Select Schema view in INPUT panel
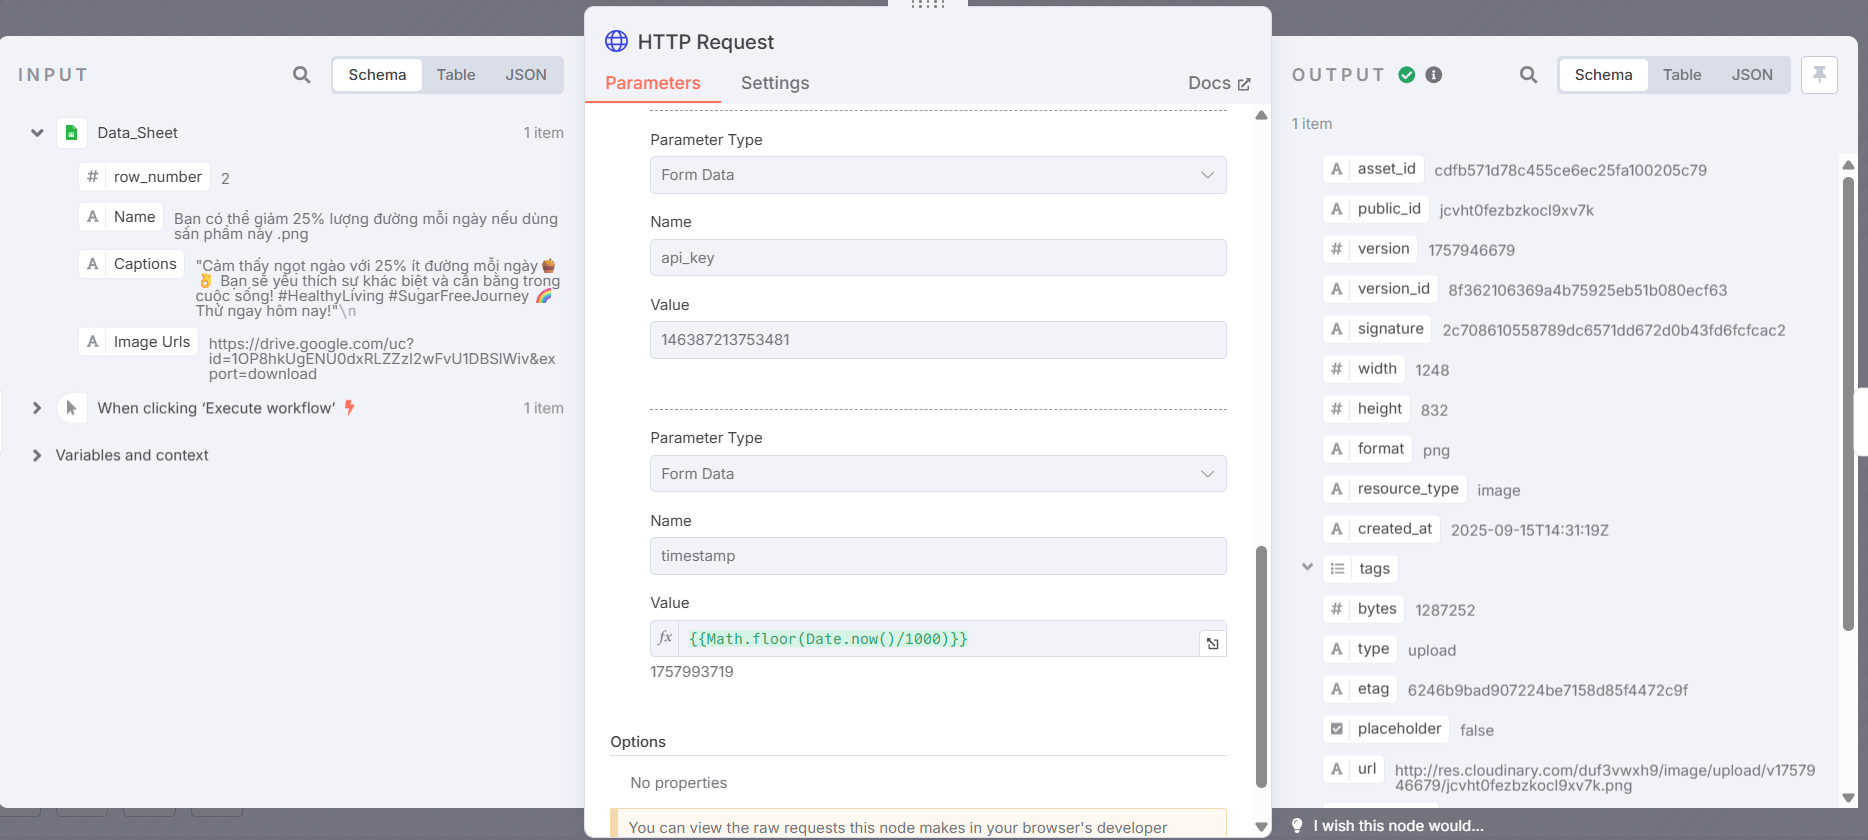 377,75
